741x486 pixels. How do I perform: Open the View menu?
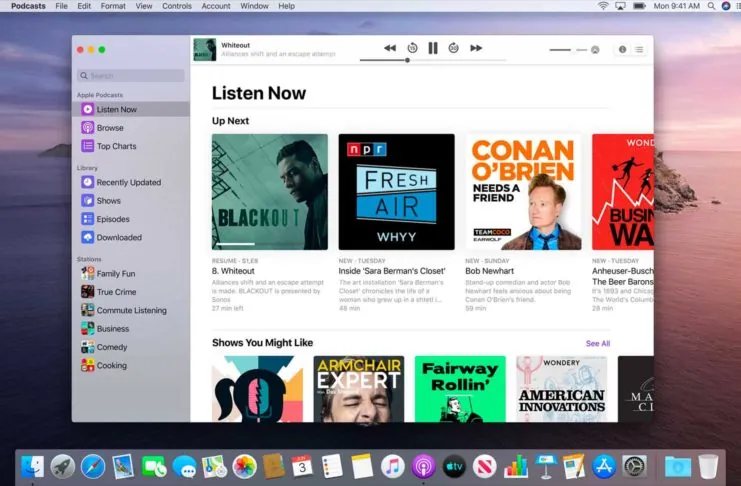click(x=144, y=6)
